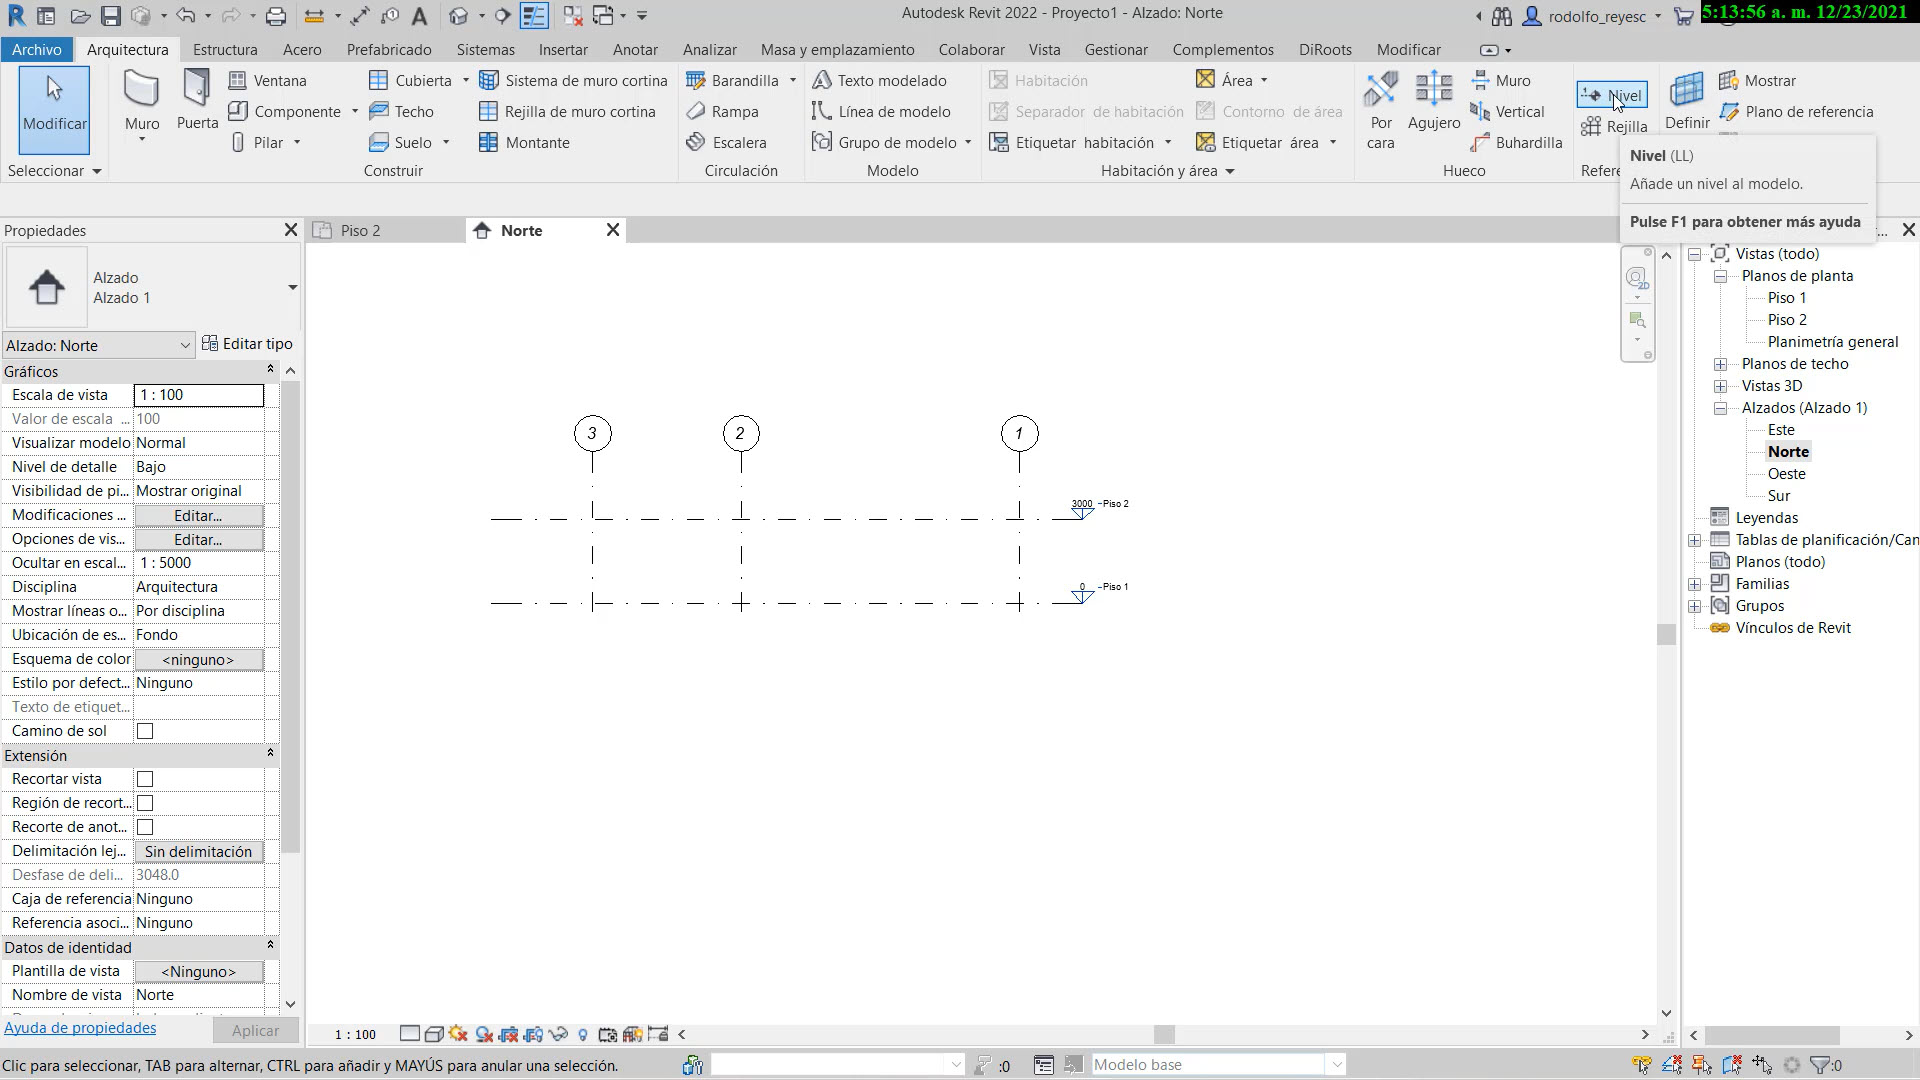Select the Nivel level tool
Viewport: 1920px width, 1080px height.
pos(1611,95)
